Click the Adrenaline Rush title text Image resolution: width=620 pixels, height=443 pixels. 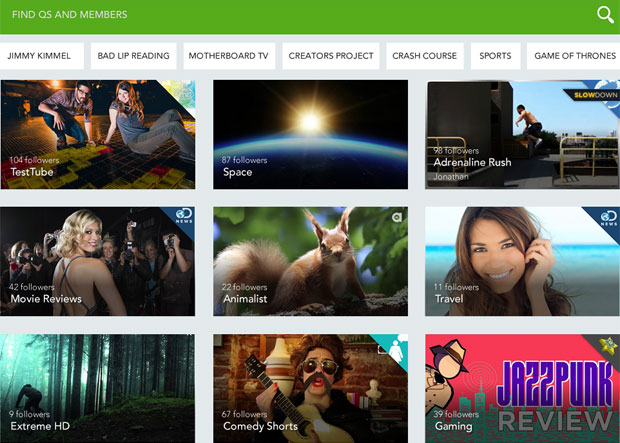pyautogui.click(x=473, y=162)
